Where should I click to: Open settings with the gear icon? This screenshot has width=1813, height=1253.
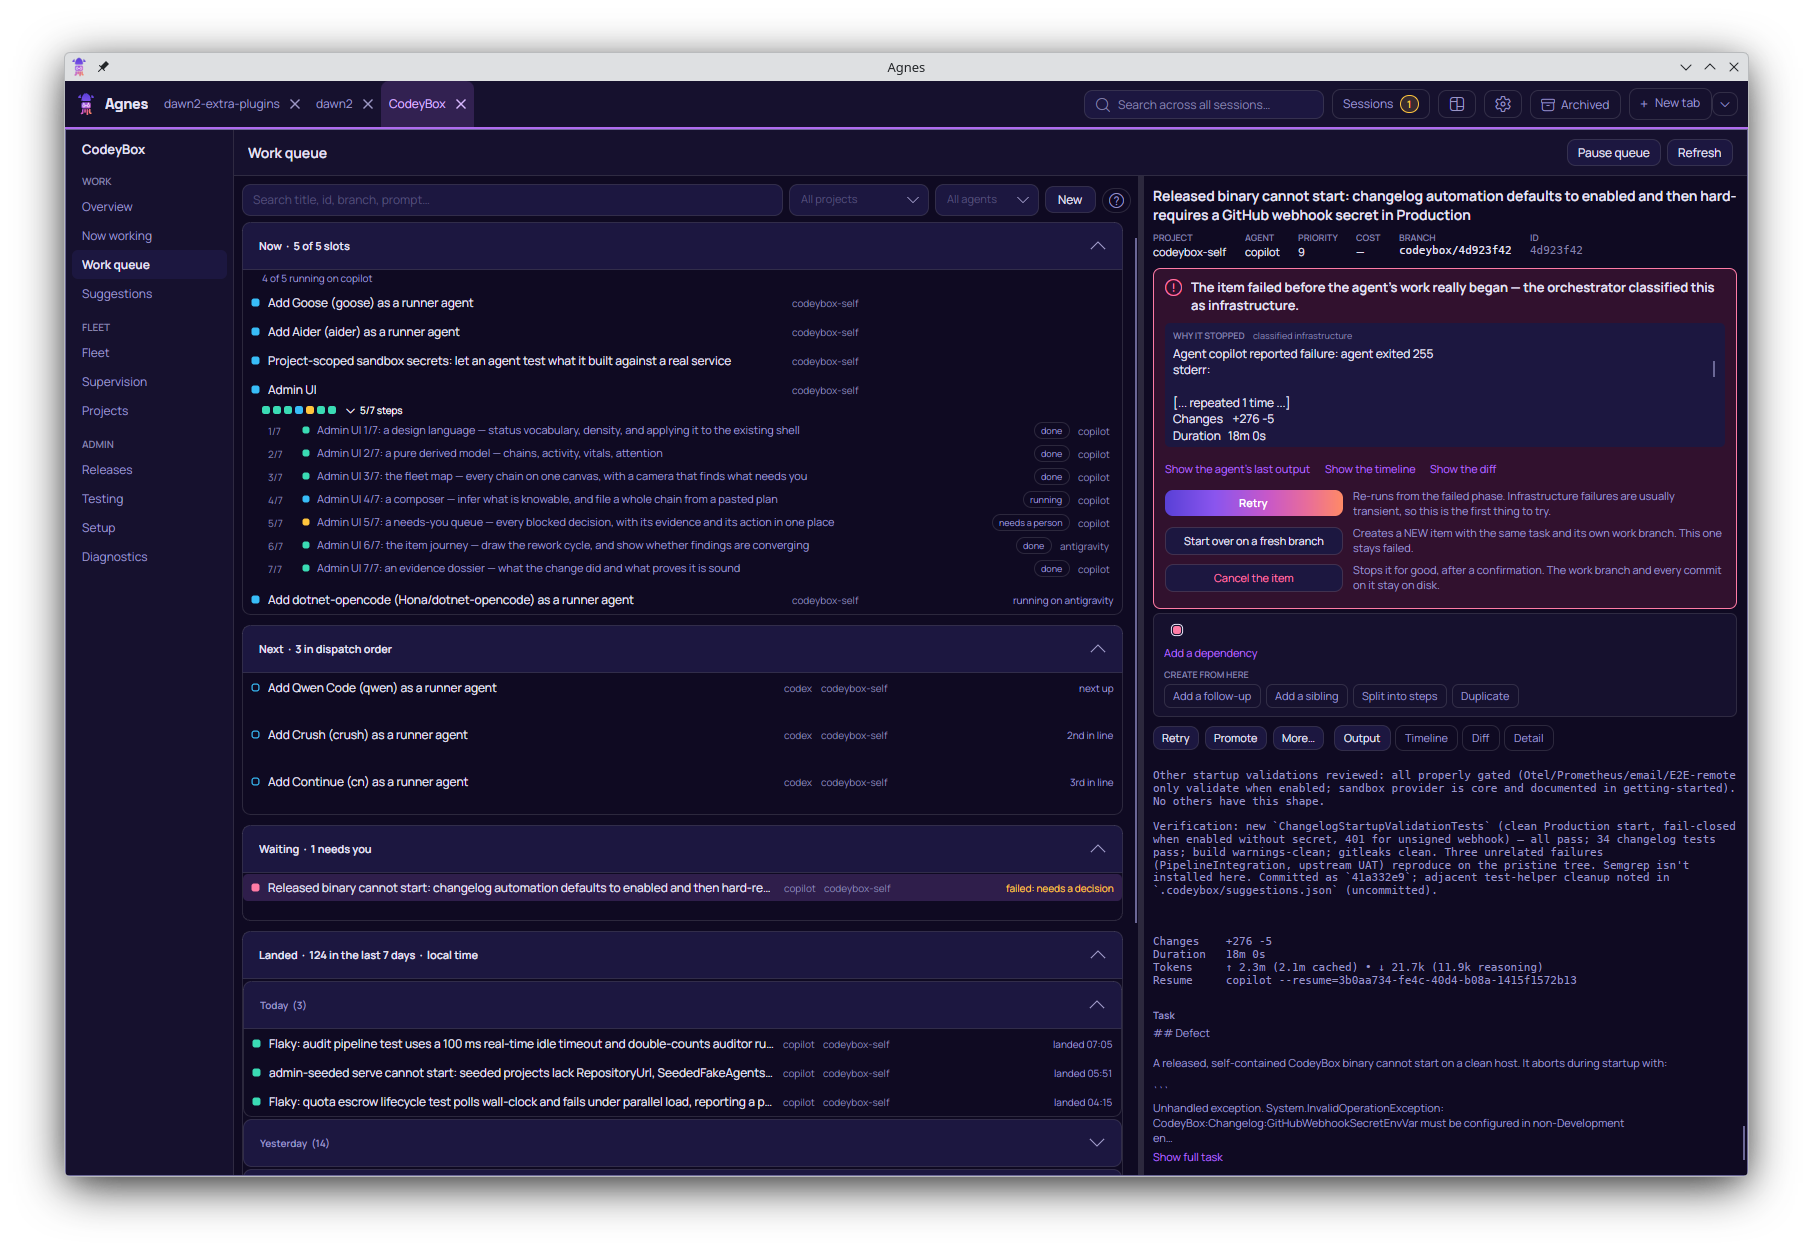point(1503,104)
